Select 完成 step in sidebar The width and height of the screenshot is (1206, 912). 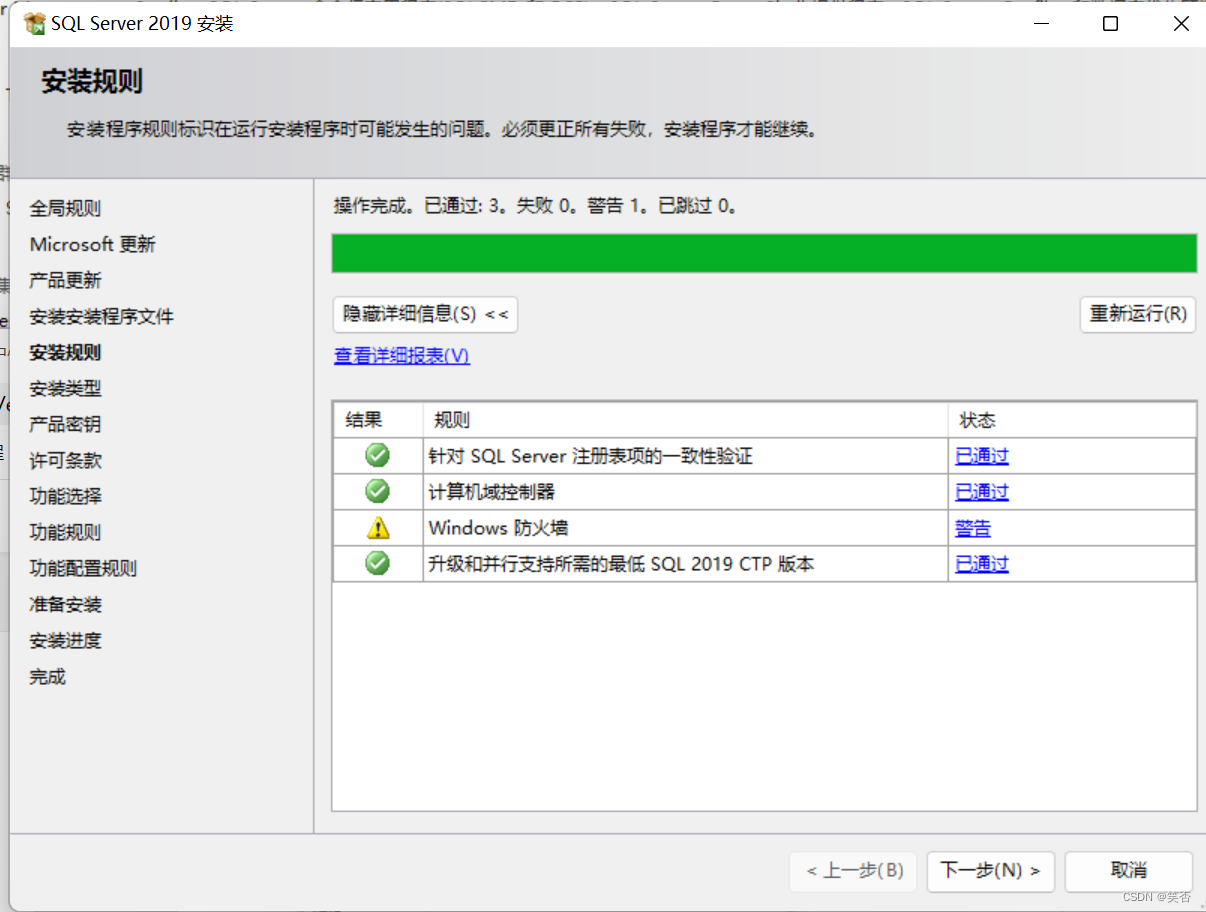click(47, 676)
